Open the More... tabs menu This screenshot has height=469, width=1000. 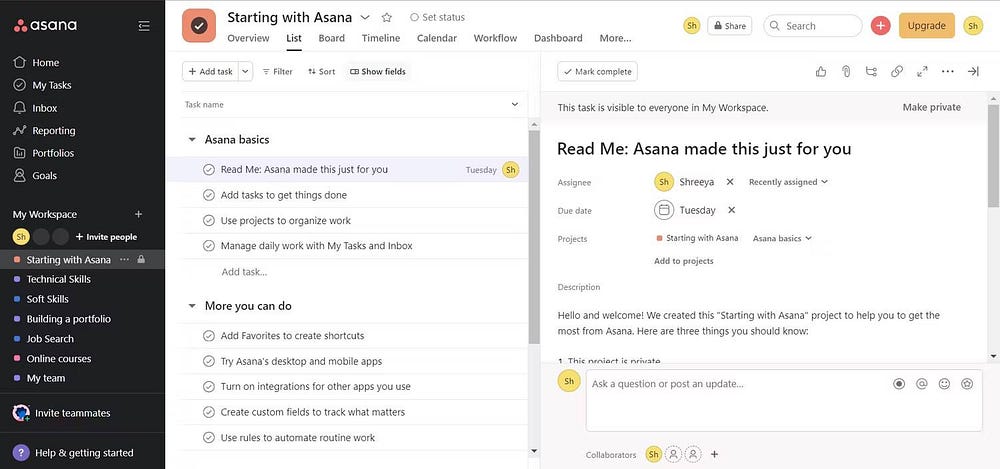pyautogui.click(x=615, y=38)
